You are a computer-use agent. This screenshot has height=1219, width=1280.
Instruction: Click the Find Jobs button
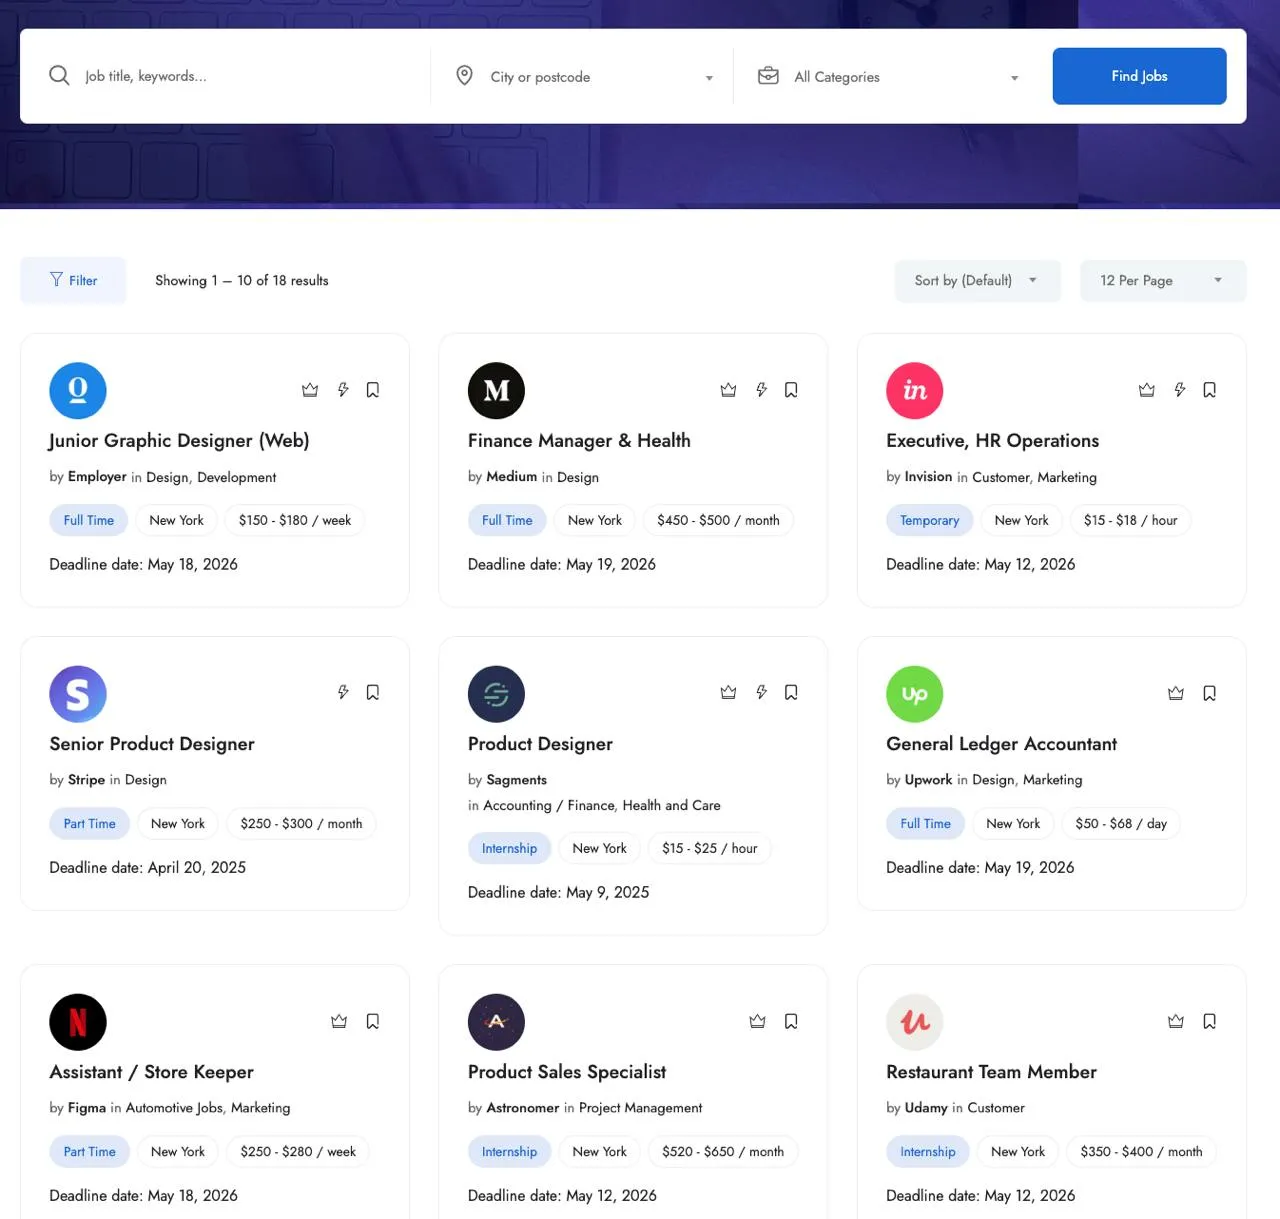coord(1139,76)
